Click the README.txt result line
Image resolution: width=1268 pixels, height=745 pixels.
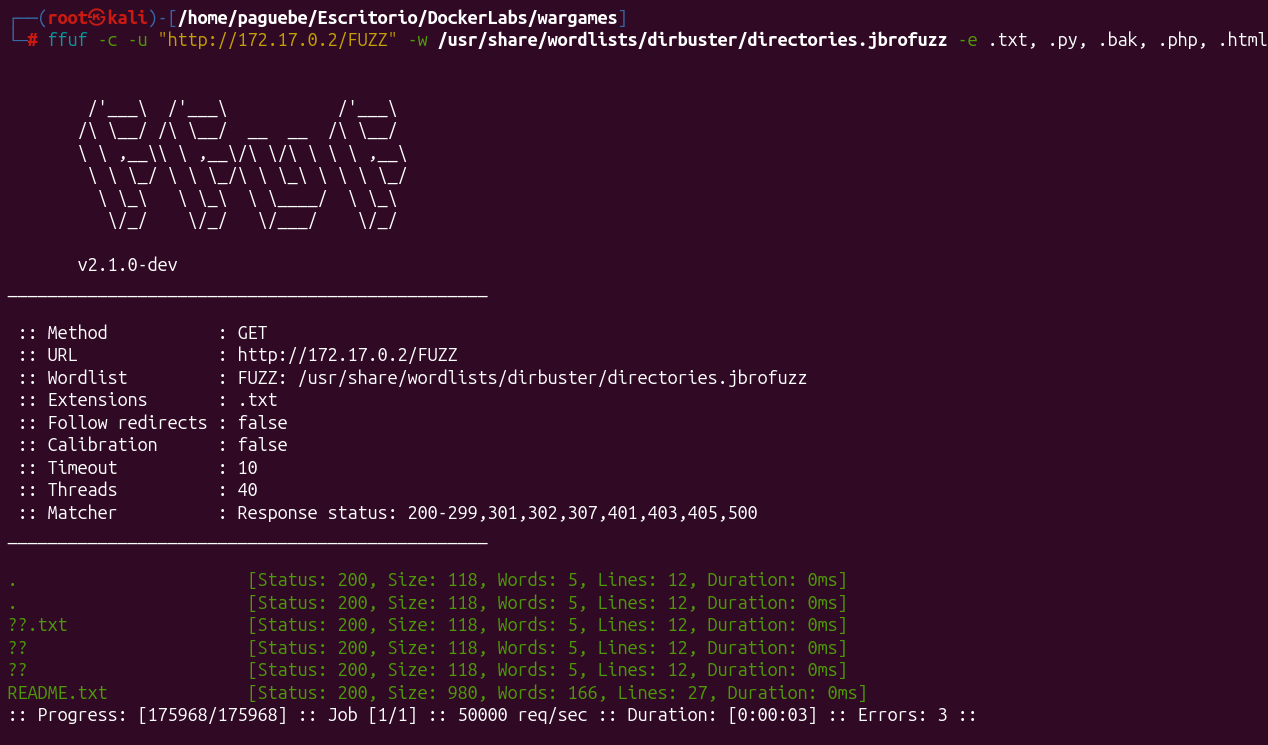pos(437,693)
